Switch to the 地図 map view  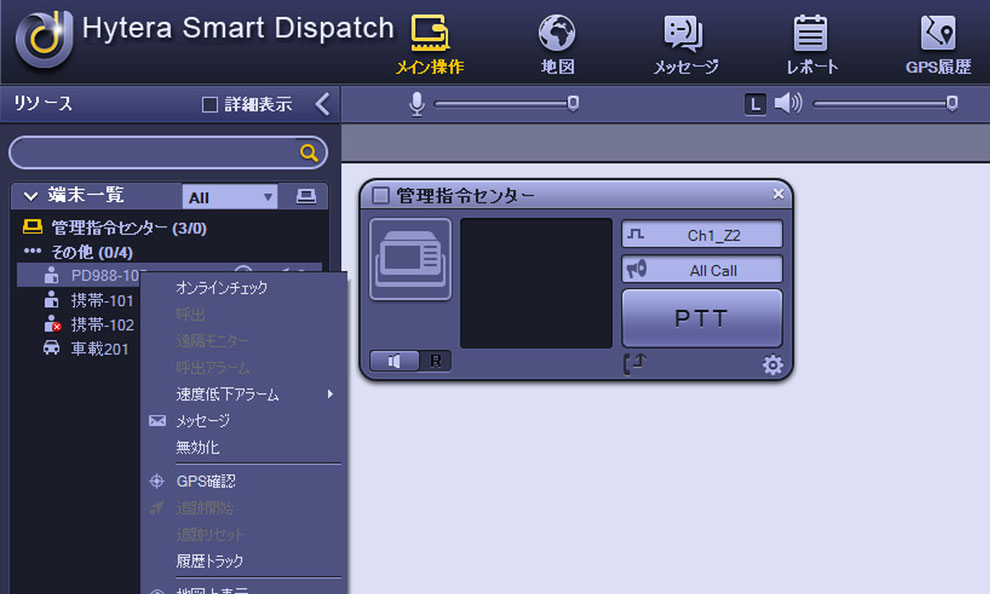point(557,44)
